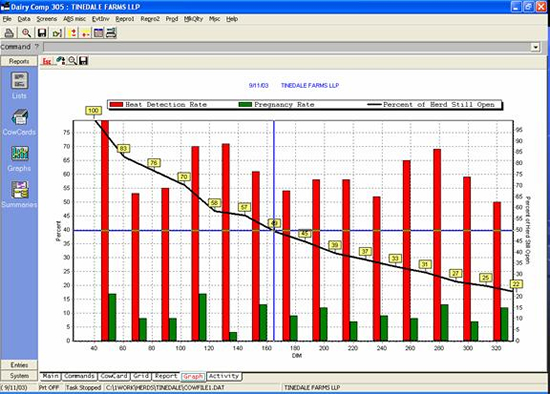The width and height of the screenshot is (550, 394).
Task: Open the ABS misc menu
Action: pos(74,19)
